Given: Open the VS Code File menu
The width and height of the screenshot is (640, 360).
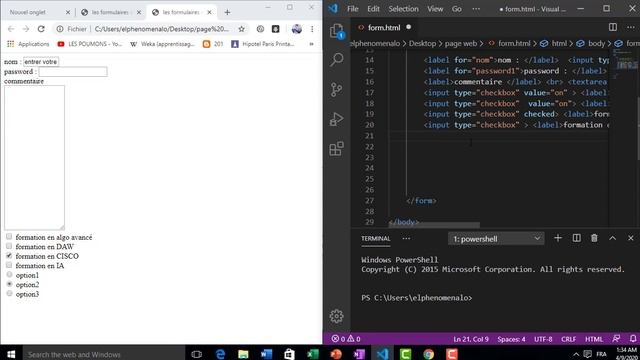Looking at the screenshot, I should 353,9.
